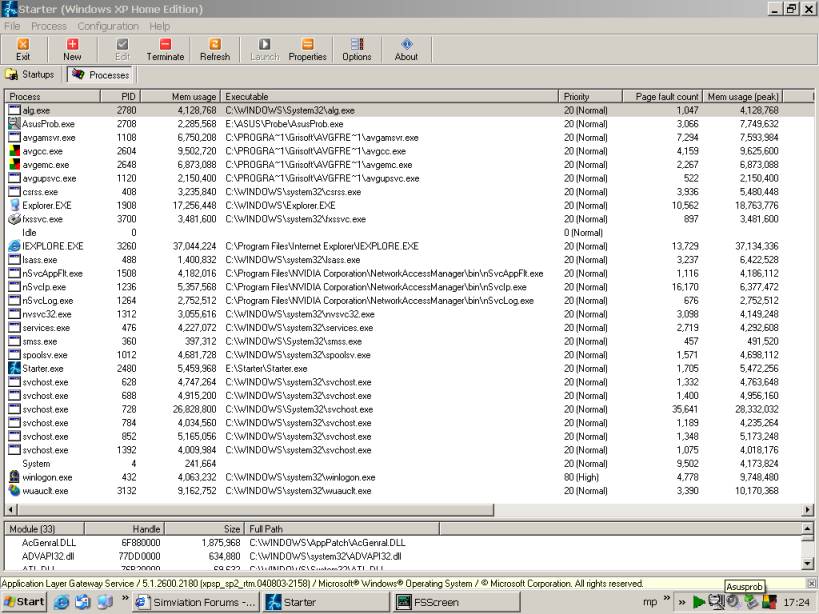The width and height of the screenshot is (819, 614).
Task: Switch to the Startups tab
Action: coord(31,75)
